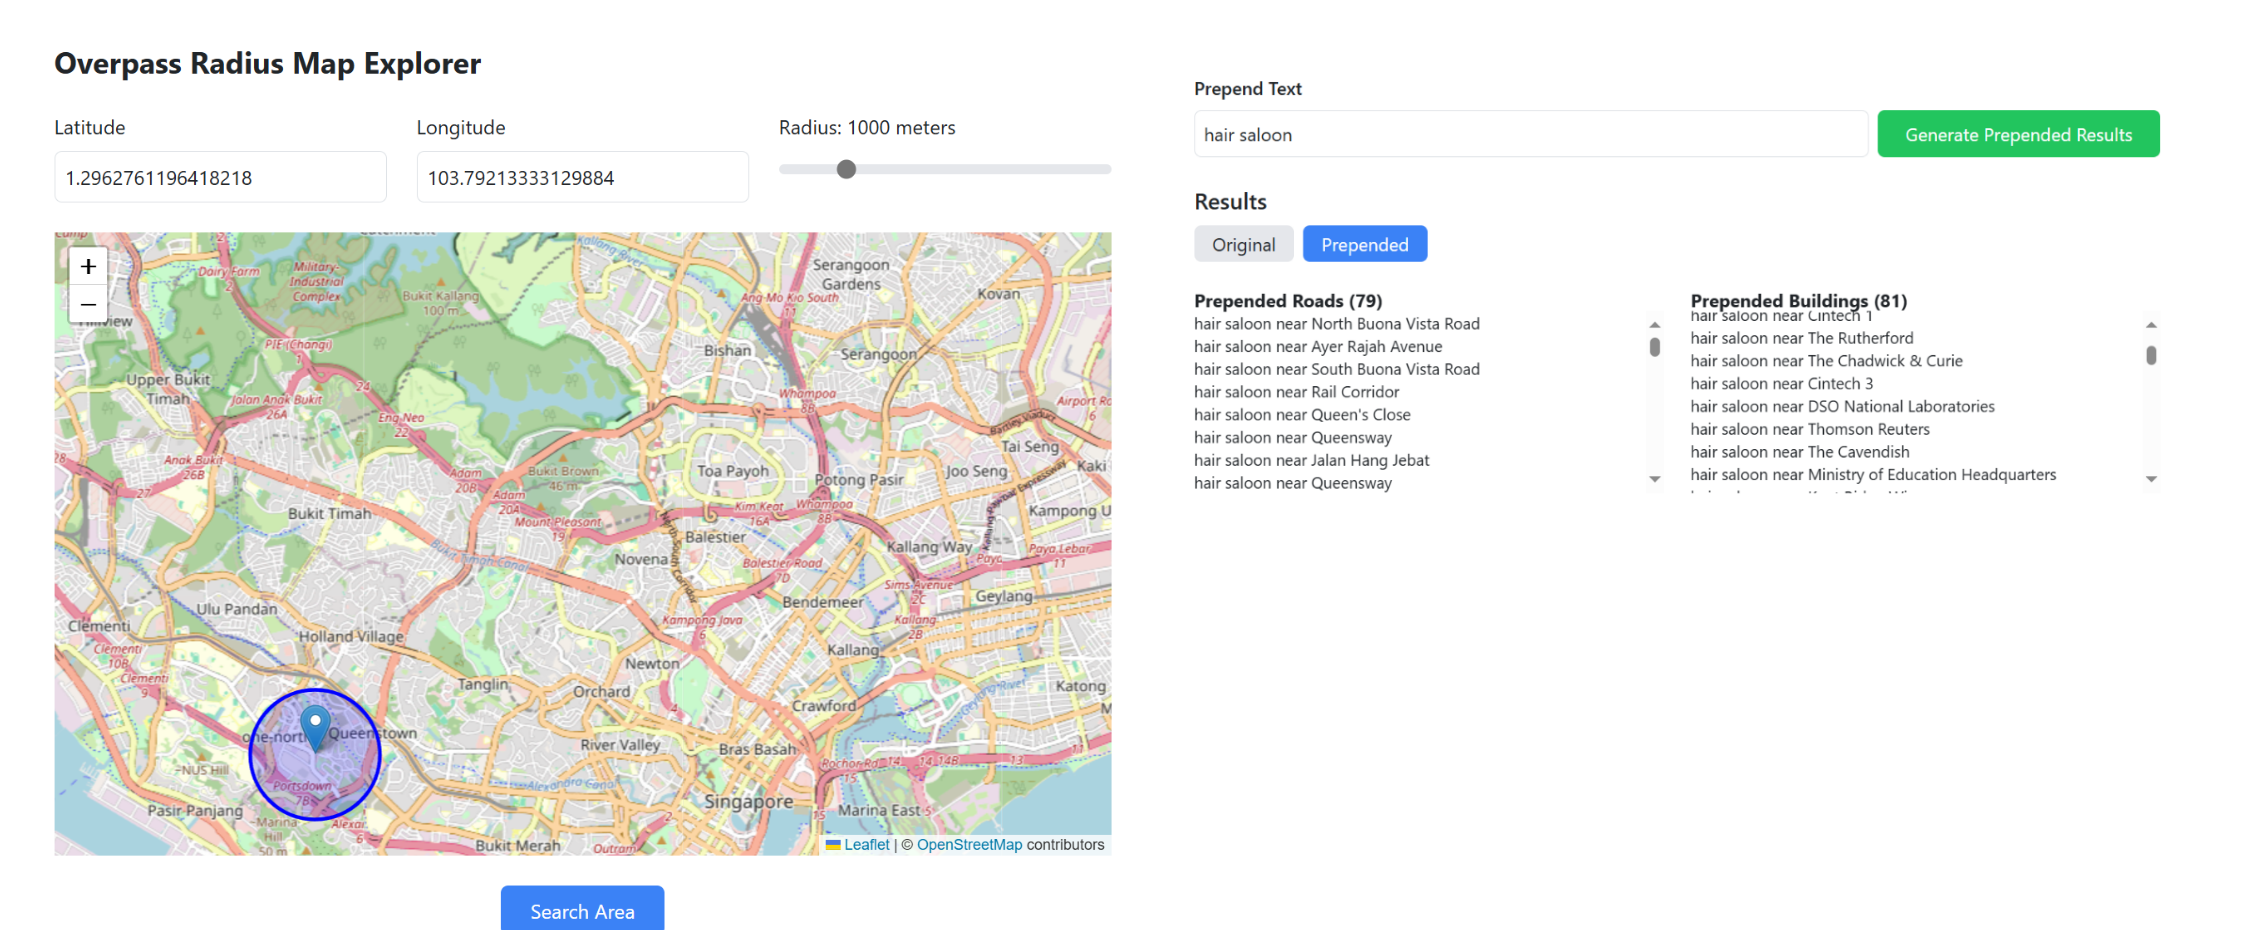Image resolution: width=2256 pixels, height=930 pixels.
Task: Focus the Latitude input field
Action: 220,178
